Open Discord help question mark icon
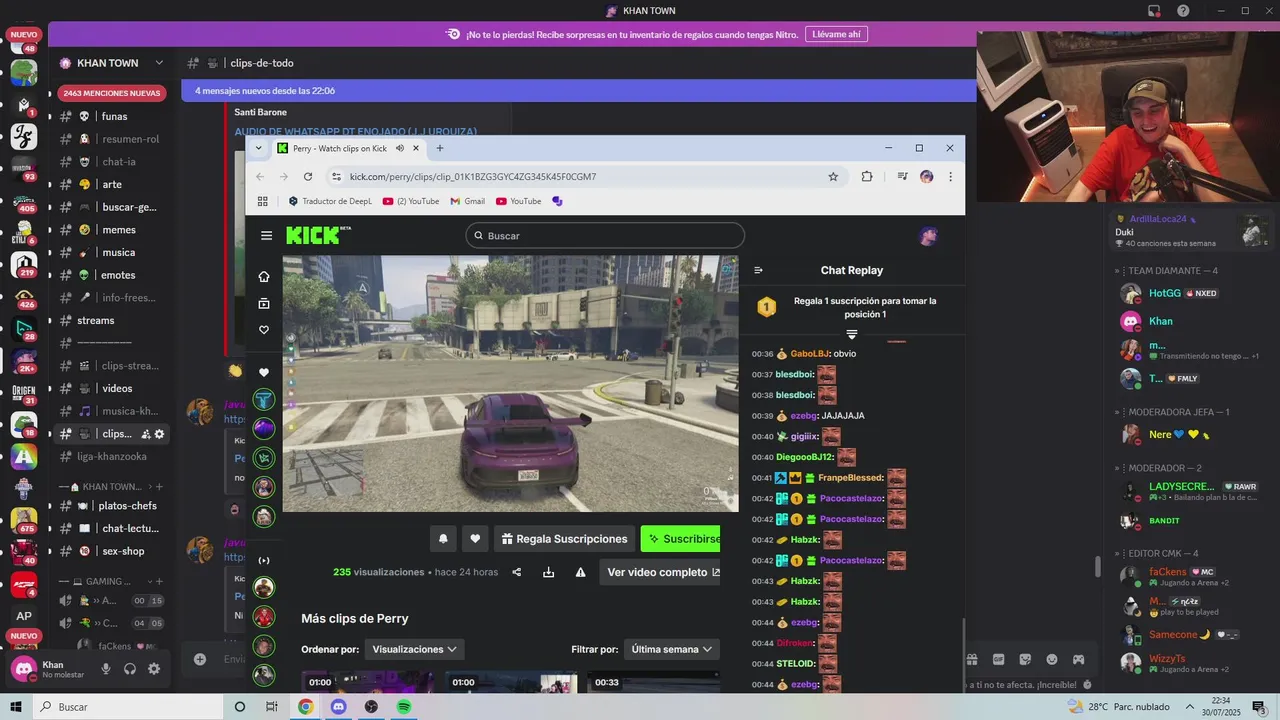Screen dimensions: 1280x720 [x=1184, y=11]
